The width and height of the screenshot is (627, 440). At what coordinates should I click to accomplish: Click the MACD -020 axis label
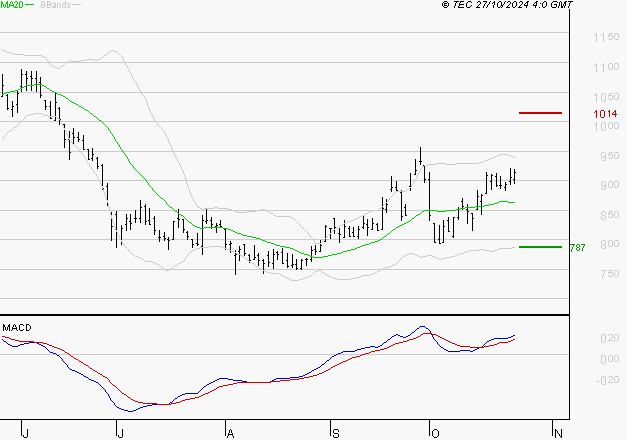(x=607, y=380)
